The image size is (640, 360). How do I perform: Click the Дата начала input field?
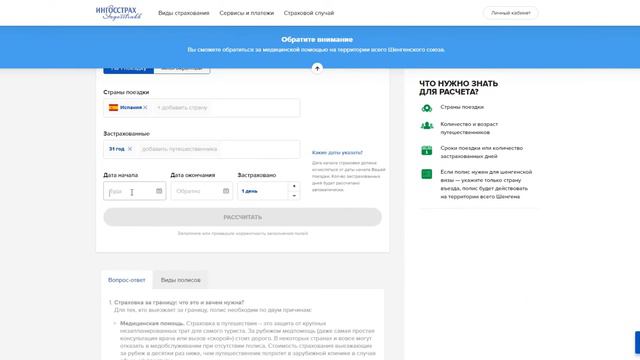(x=135, y=191)
